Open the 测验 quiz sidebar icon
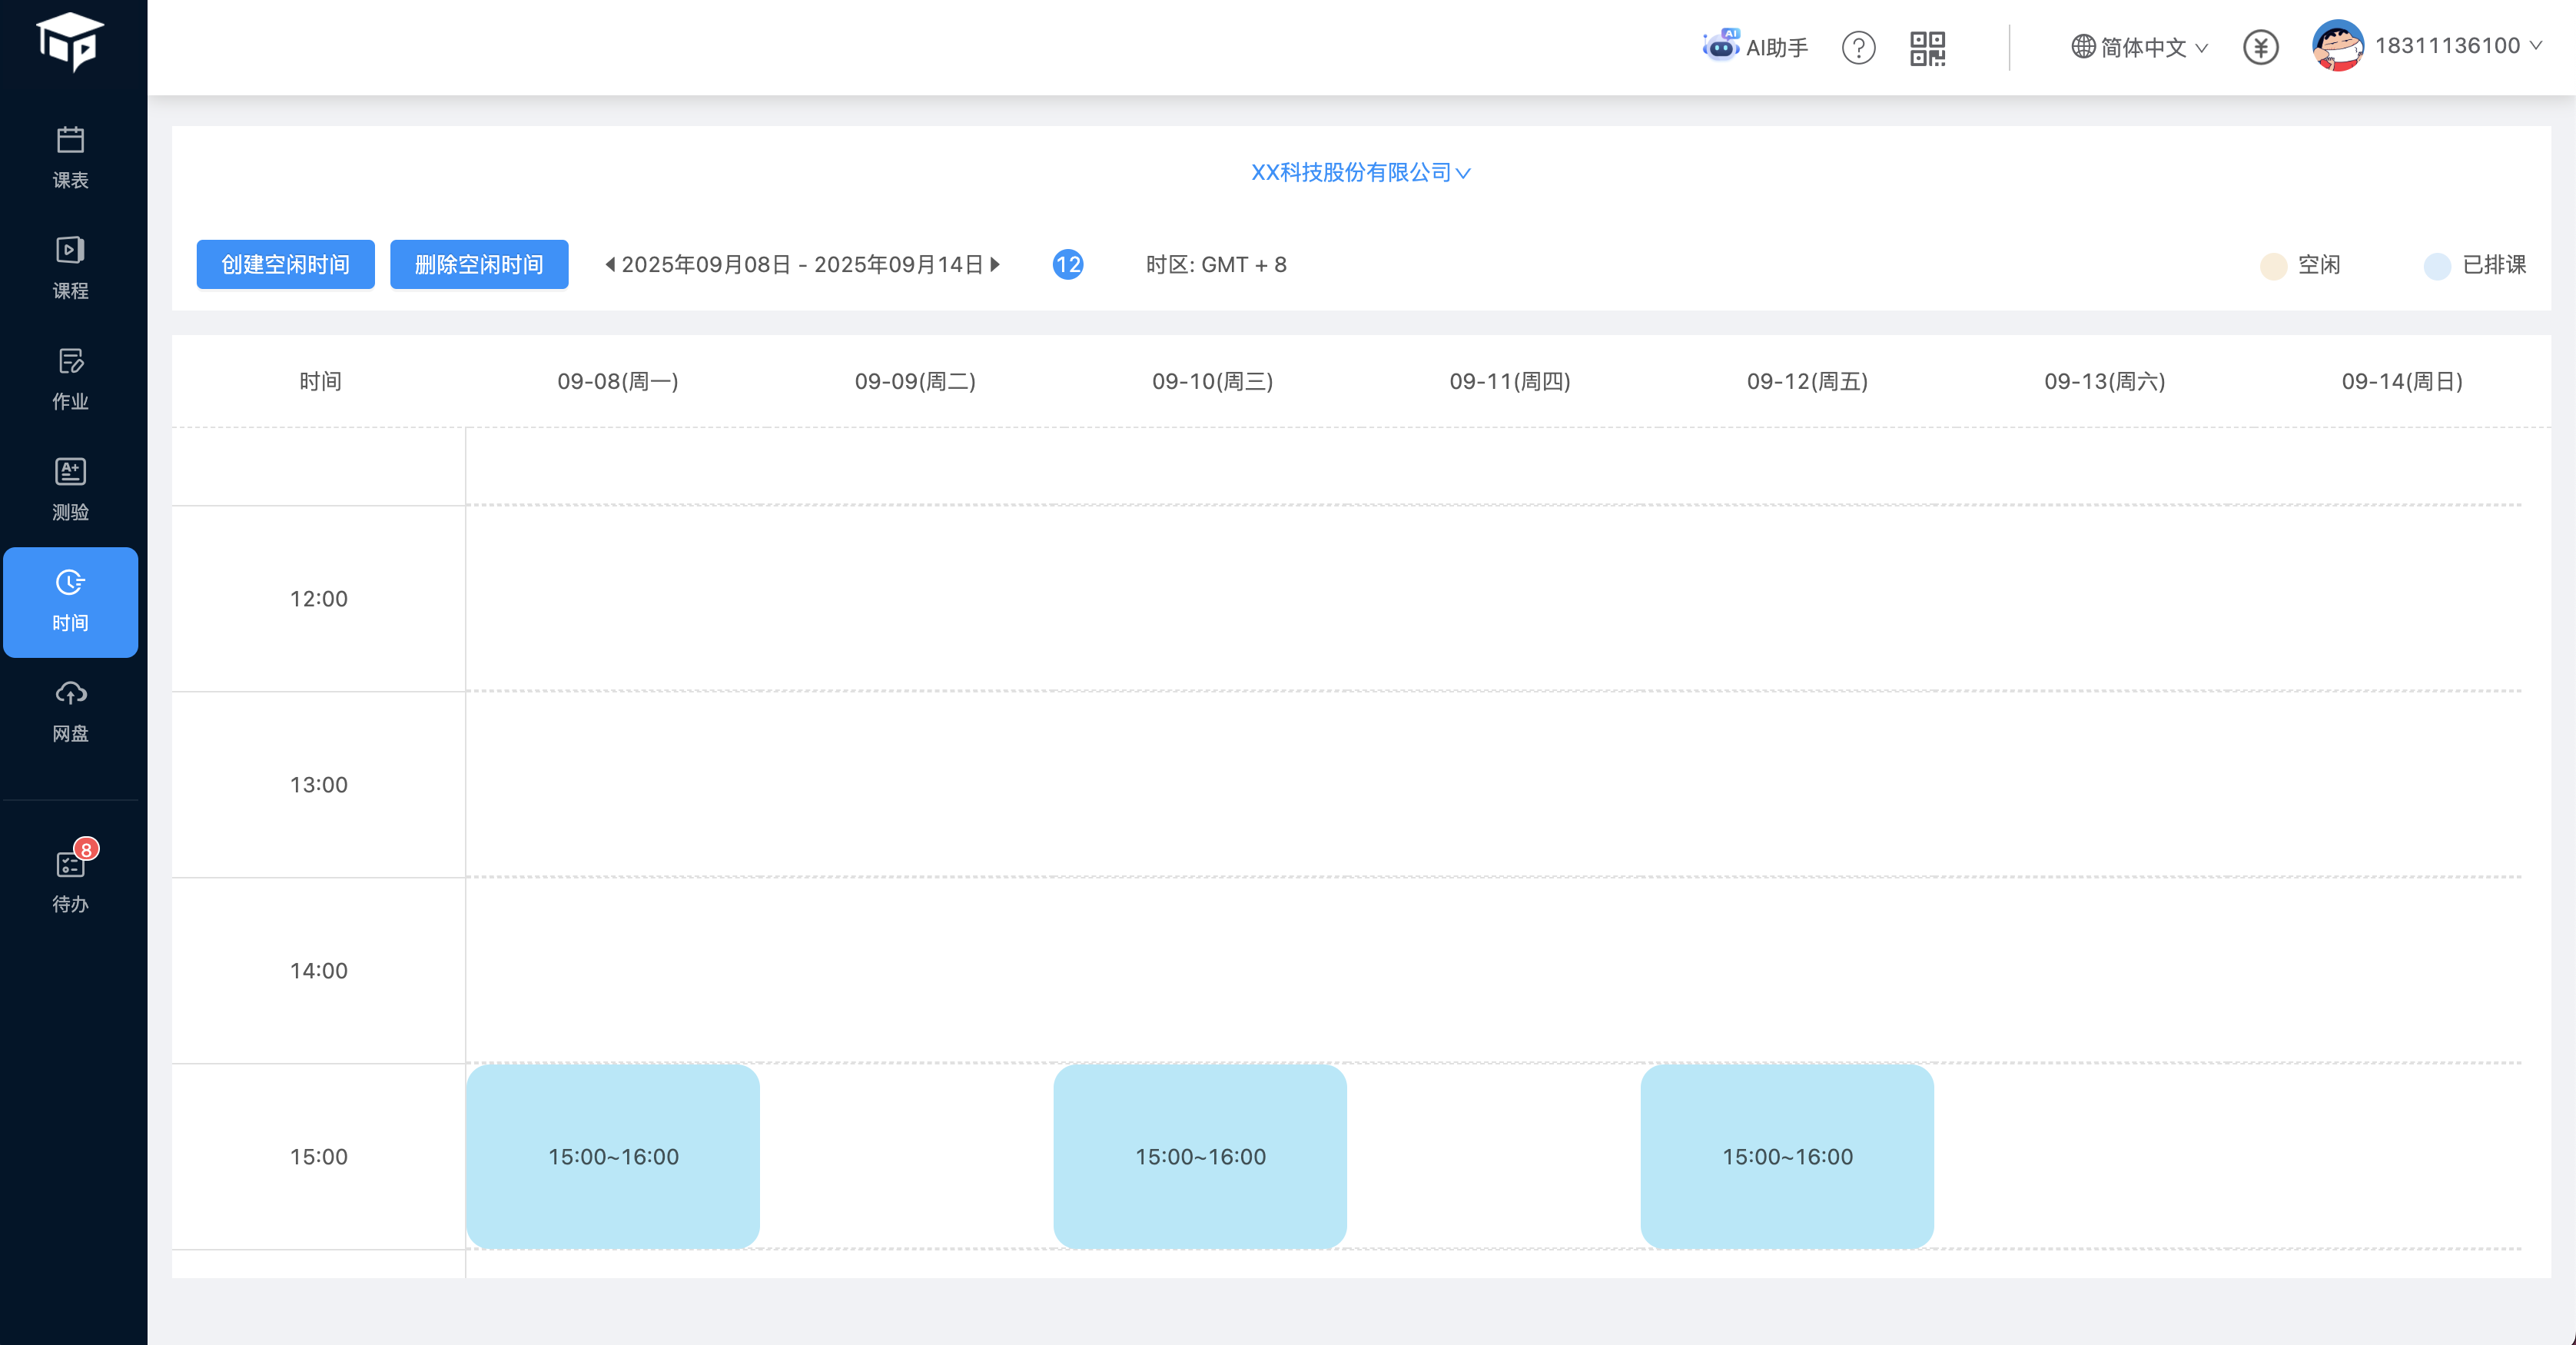The image size is (2576, 1345). (70, 489)
